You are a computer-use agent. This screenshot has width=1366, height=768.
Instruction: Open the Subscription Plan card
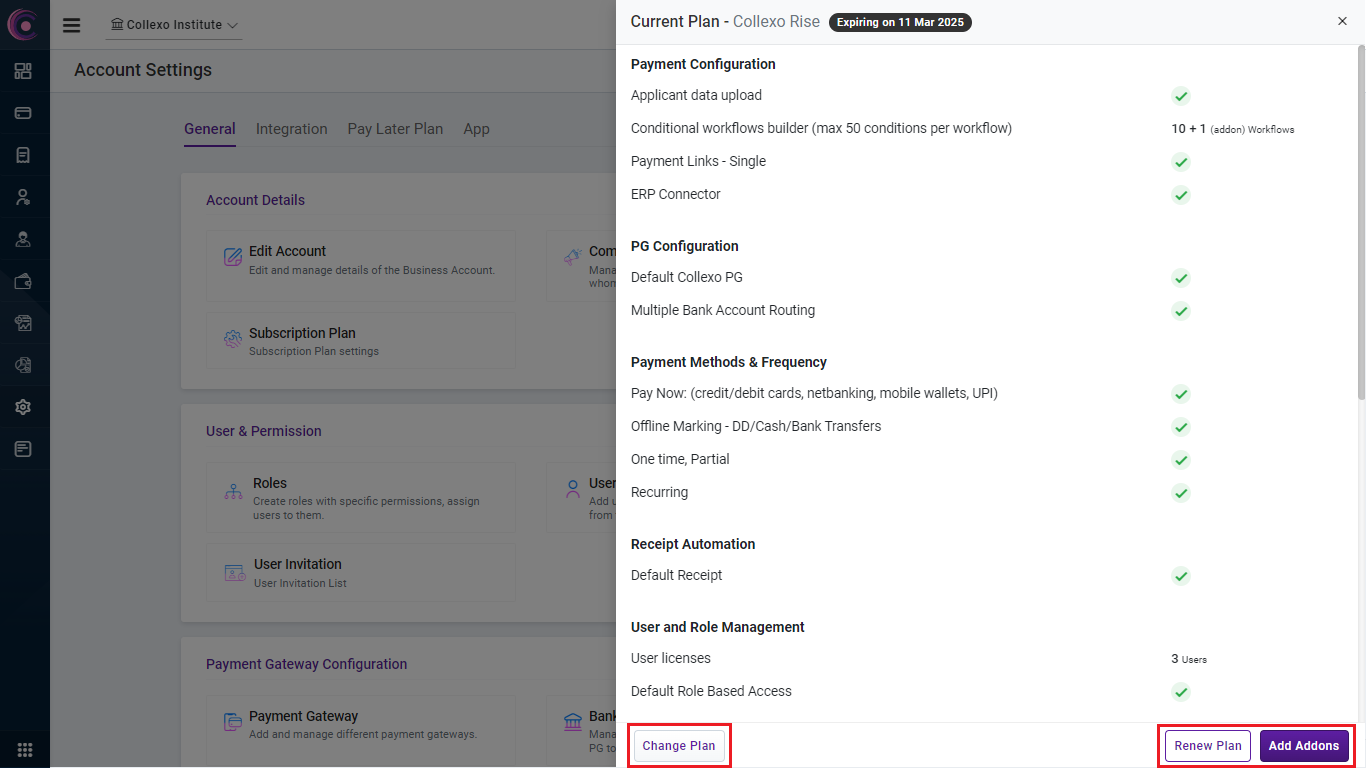[x=360, y=341]
